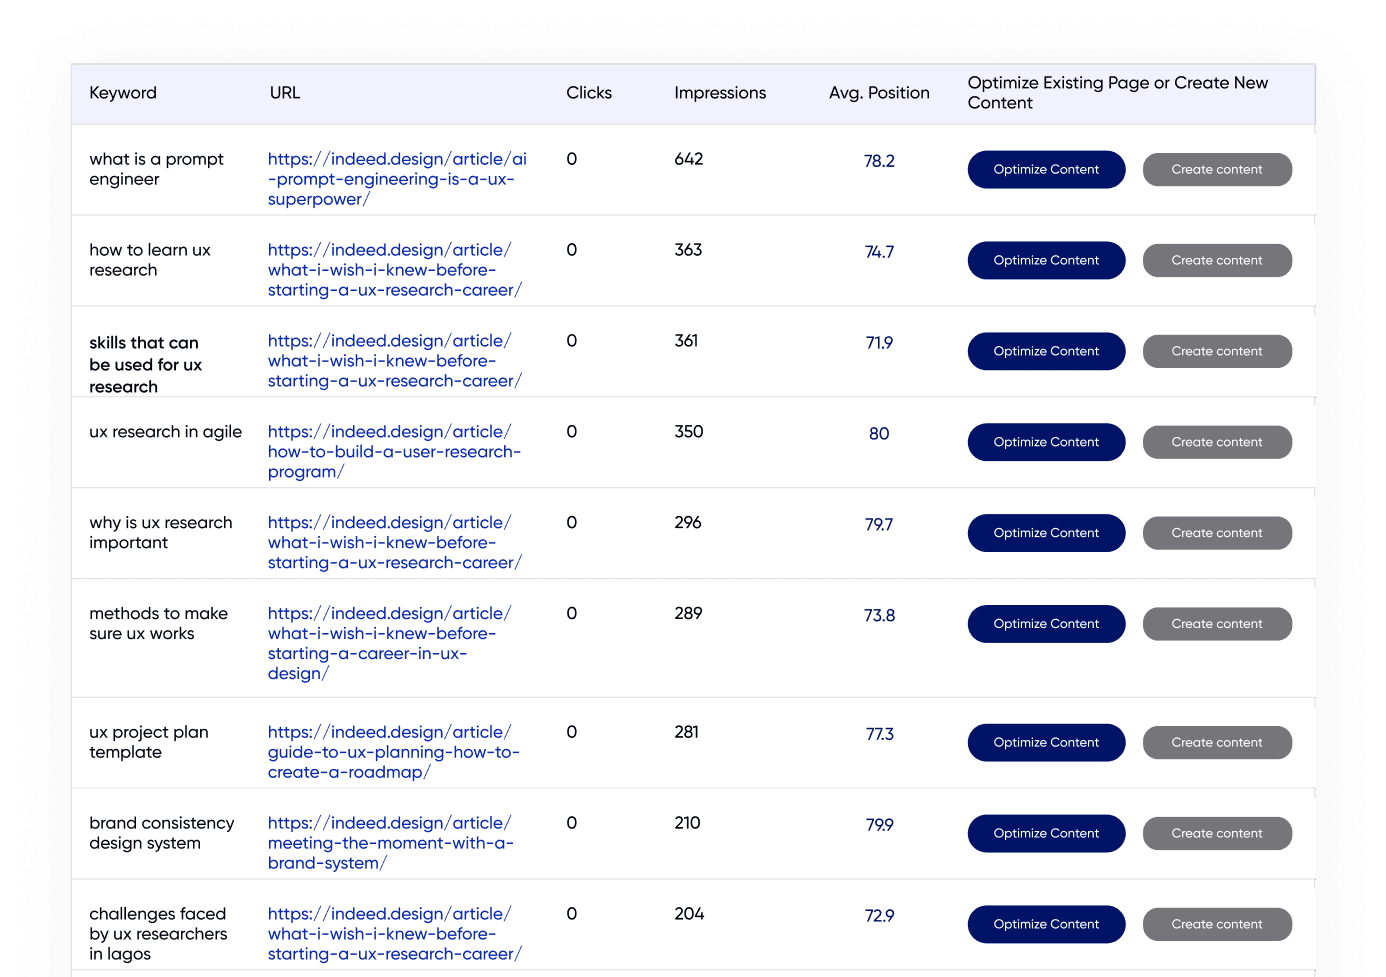Screen dimensions: 1386x977
Task: Open the ai-prompt-engineering-is-a-ux-superpower article link
Action: [x=396, y=178]
